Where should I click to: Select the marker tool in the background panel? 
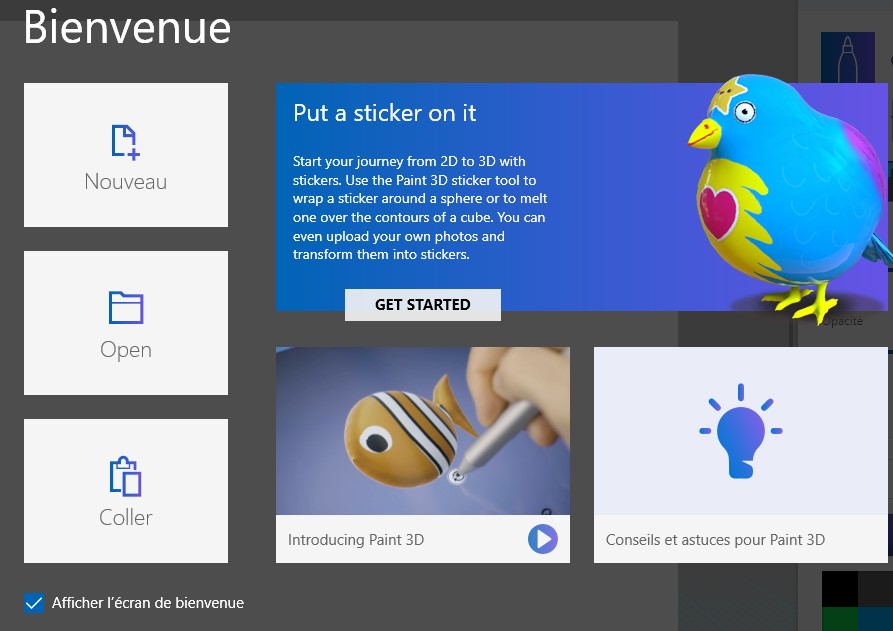tap(847, 58)
